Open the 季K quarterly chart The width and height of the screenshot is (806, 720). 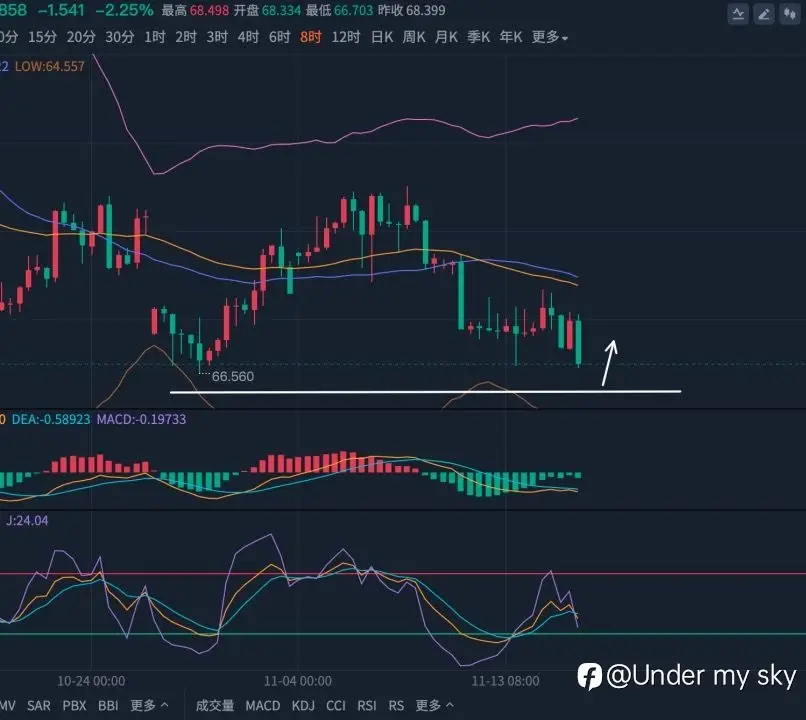(479, 37)
